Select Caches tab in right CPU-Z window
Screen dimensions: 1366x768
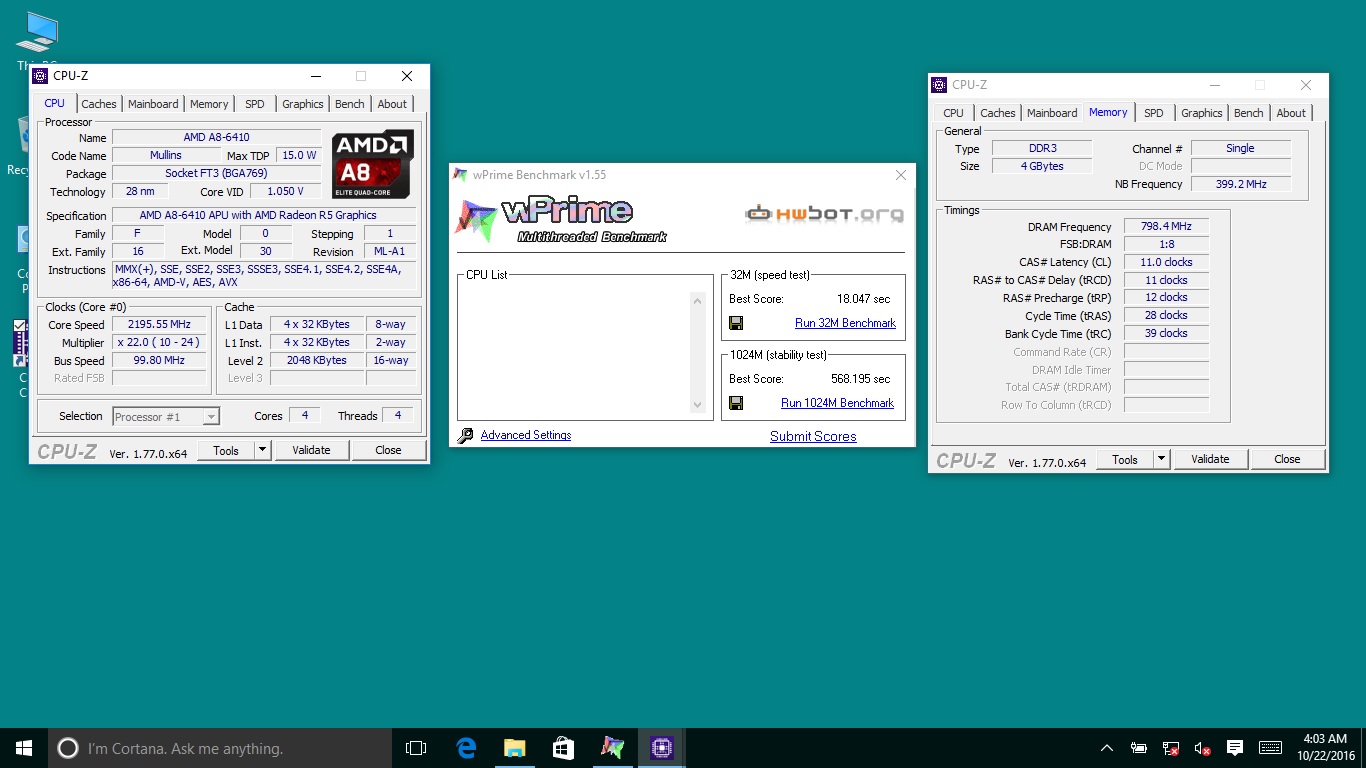tap(998, 113)
